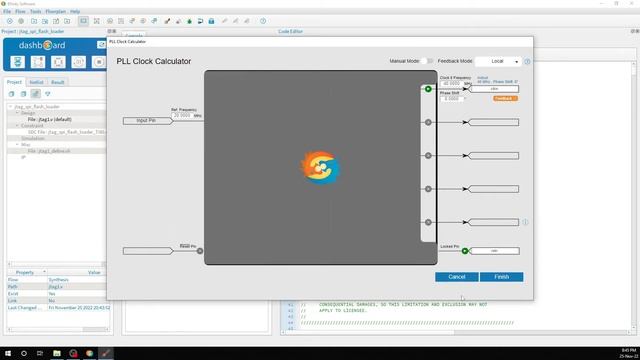Open the Flow menu

(20, 11)
